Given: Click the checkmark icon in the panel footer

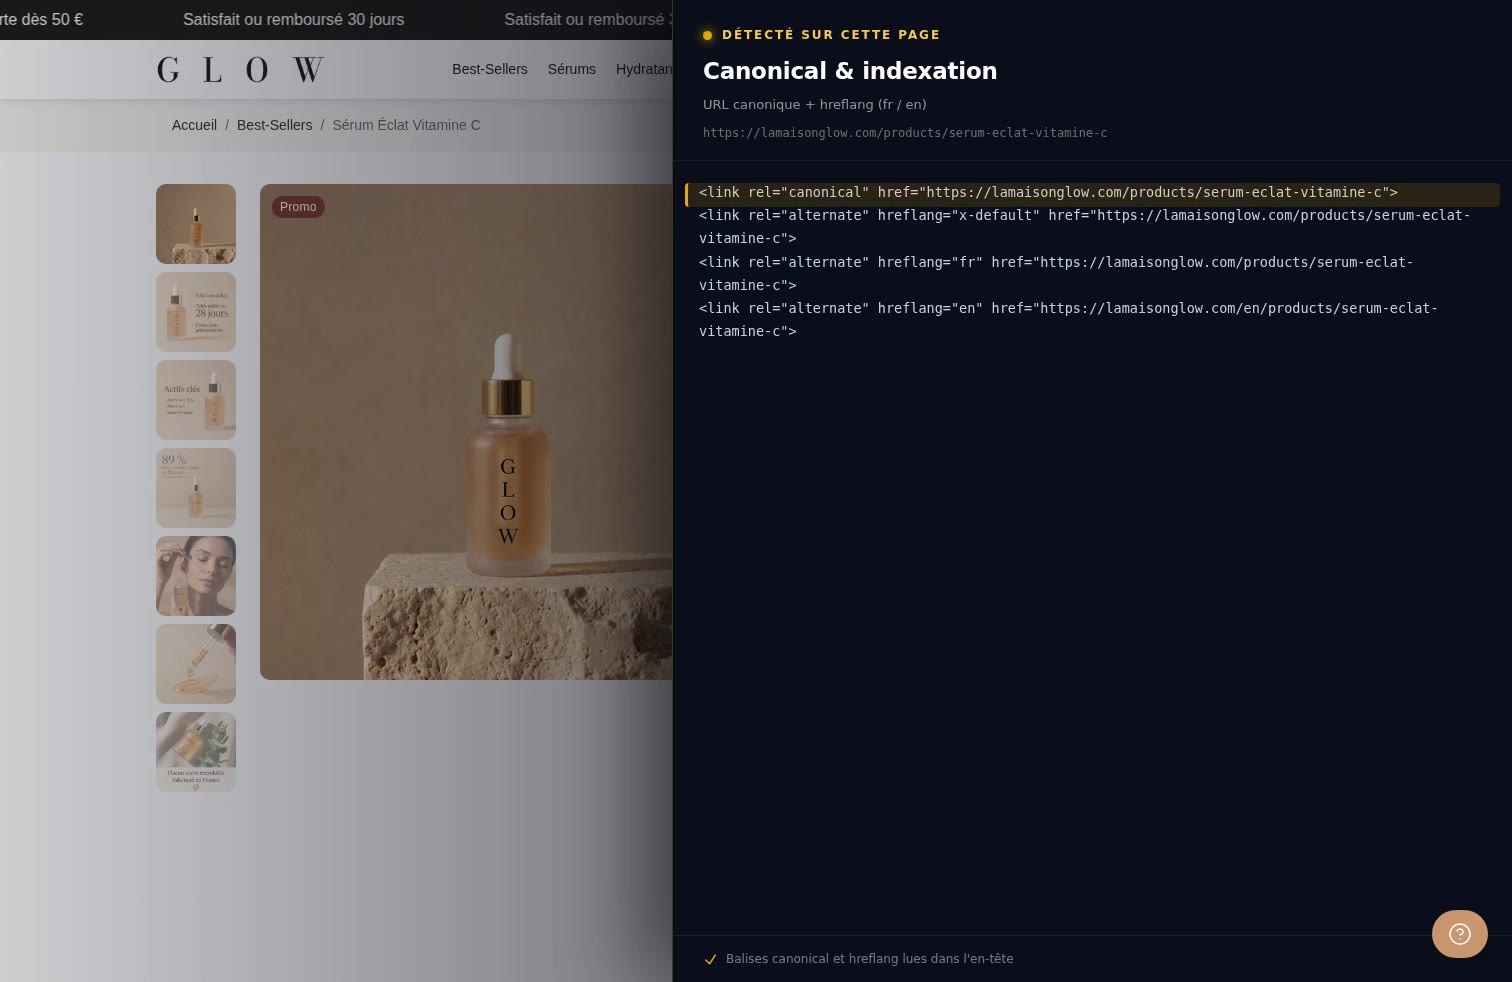Looking at the screenshot, I should pos(710,959).
